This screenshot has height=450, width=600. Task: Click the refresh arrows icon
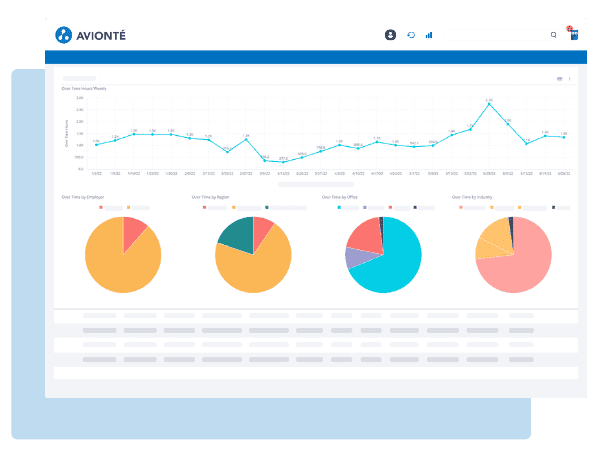coord(411,35)
